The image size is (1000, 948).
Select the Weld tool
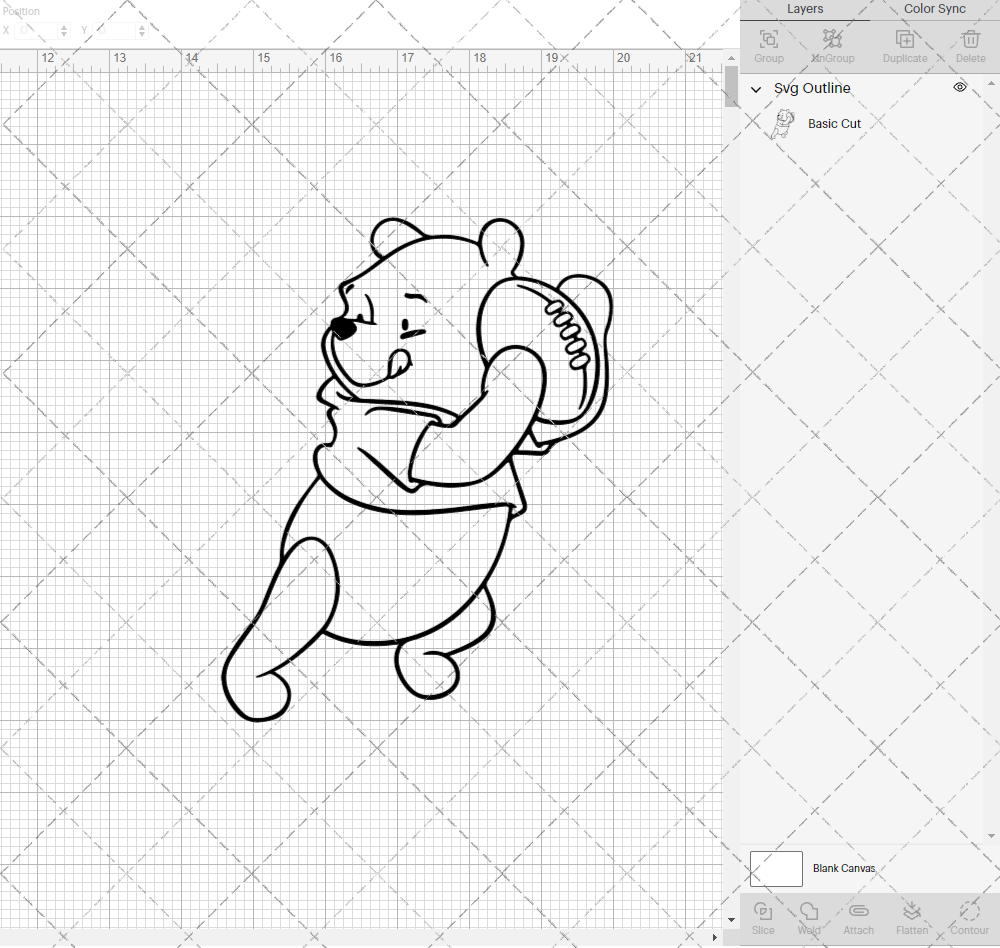tap(809, 918)
